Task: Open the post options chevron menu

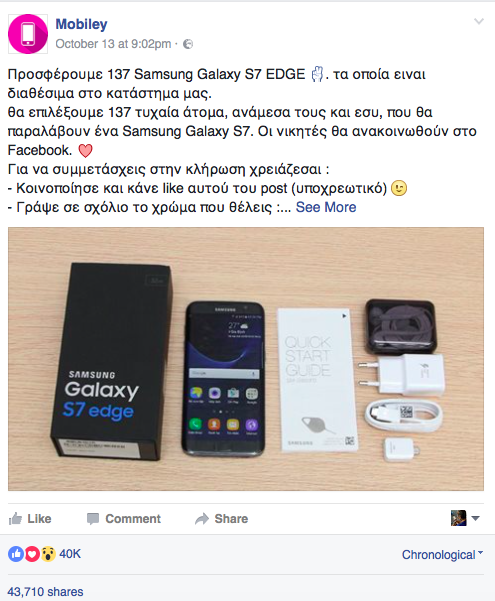Action: tap(479, 21)
